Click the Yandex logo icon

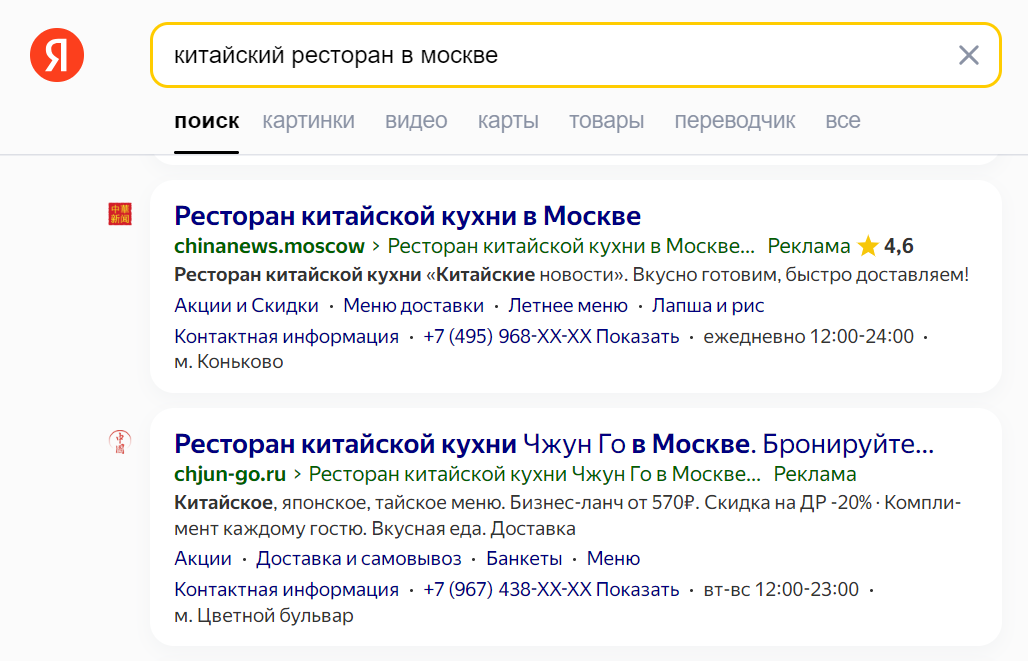pyautogui.click(x=57, y=55)
